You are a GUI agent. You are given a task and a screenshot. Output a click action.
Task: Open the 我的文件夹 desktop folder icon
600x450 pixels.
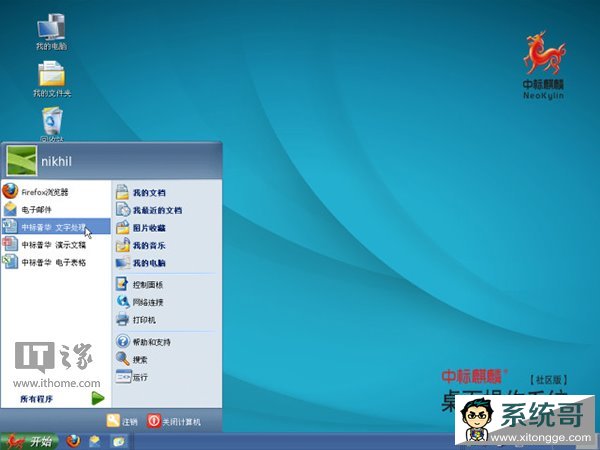point(52,79)
